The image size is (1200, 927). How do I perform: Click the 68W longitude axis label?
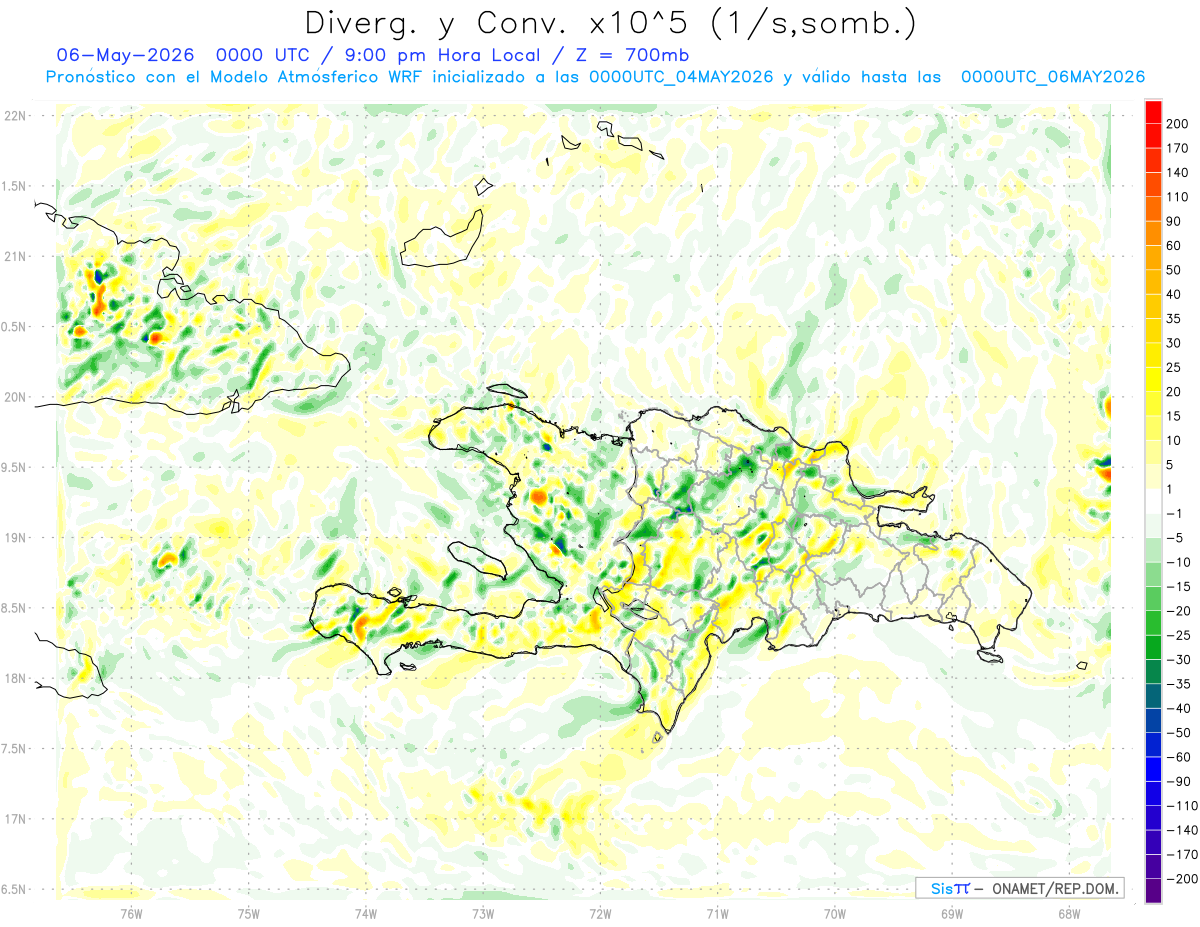click(x=1069, y=913)
